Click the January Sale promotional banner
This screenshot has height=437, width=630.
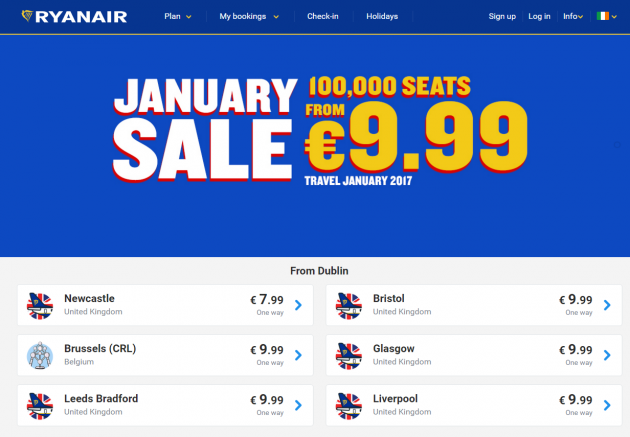(314, 140)
